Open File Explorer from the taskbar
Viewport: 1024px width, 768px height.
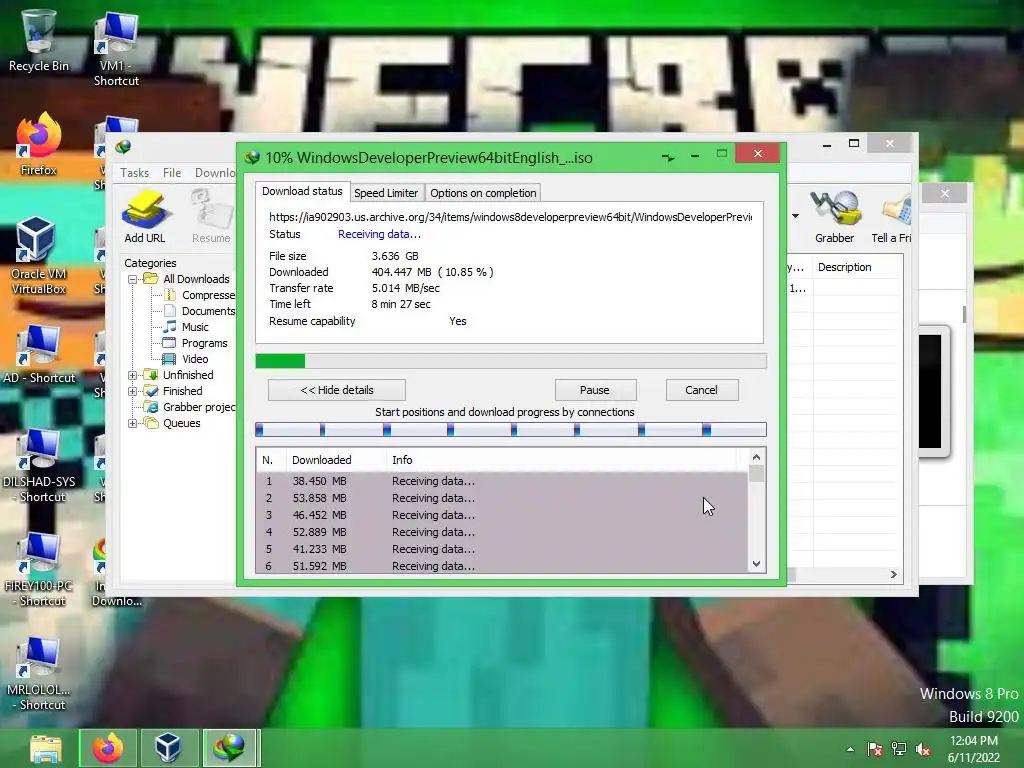(x=46, y=748)
